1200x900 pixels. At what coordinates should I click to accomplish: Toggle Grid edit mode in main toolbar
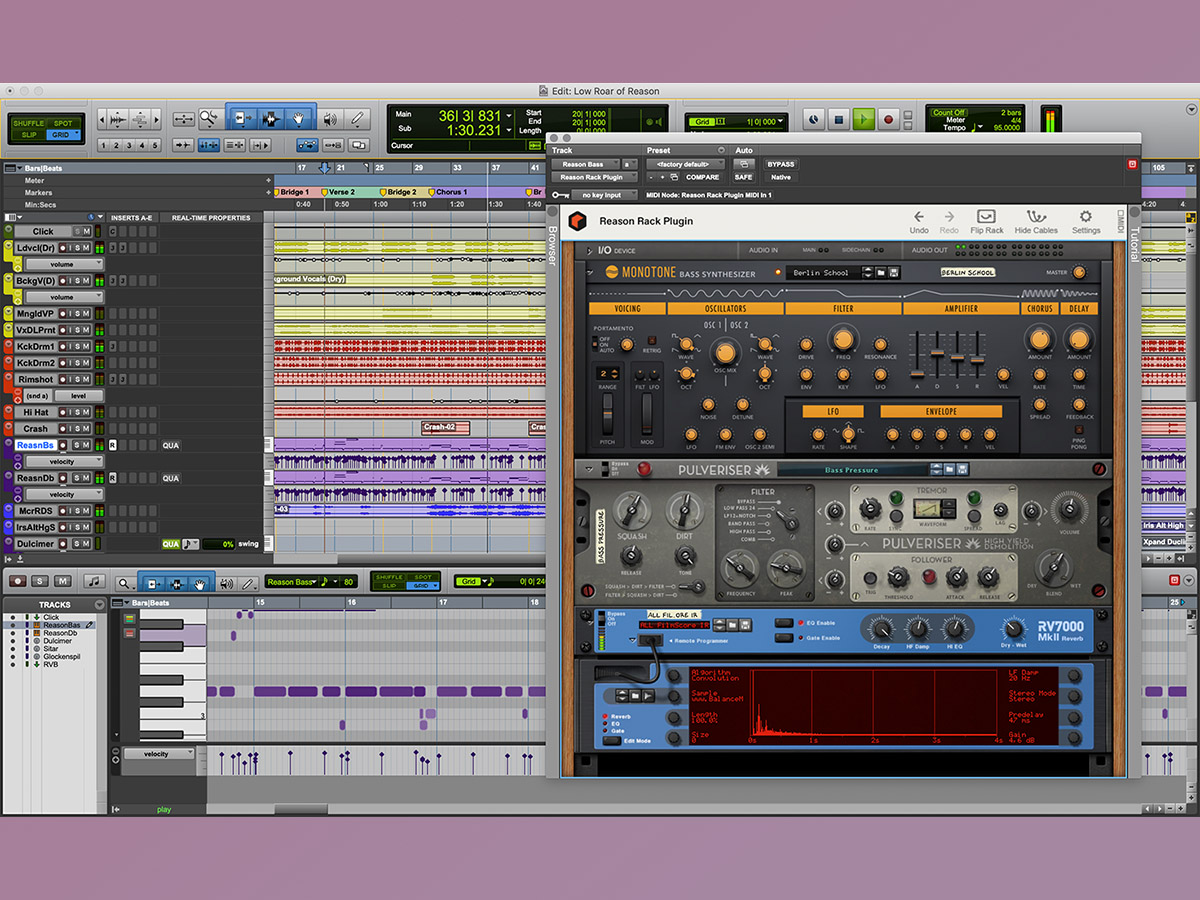click(x=62, y=134)
